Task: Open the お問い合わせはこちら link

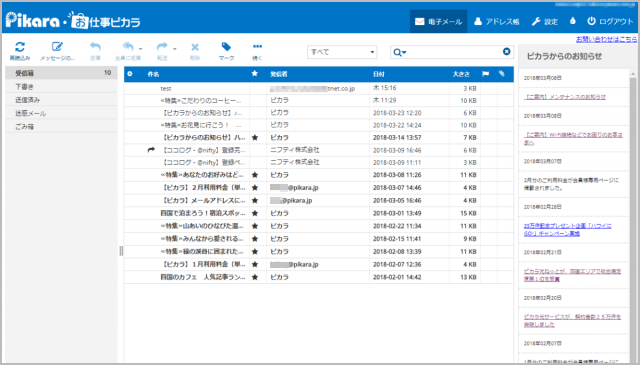Action: tap(606, 39)
